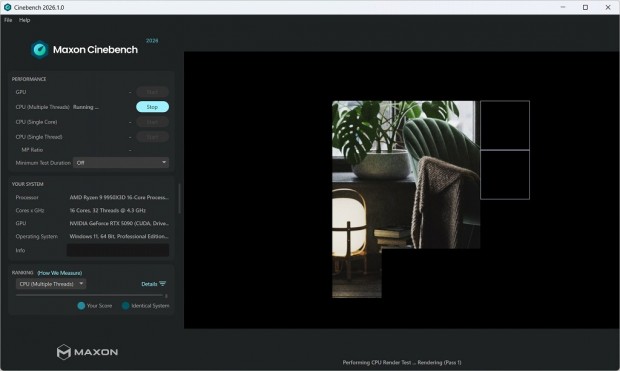
Task: Minimize the Cinebench window
Action: coord(563,7)
